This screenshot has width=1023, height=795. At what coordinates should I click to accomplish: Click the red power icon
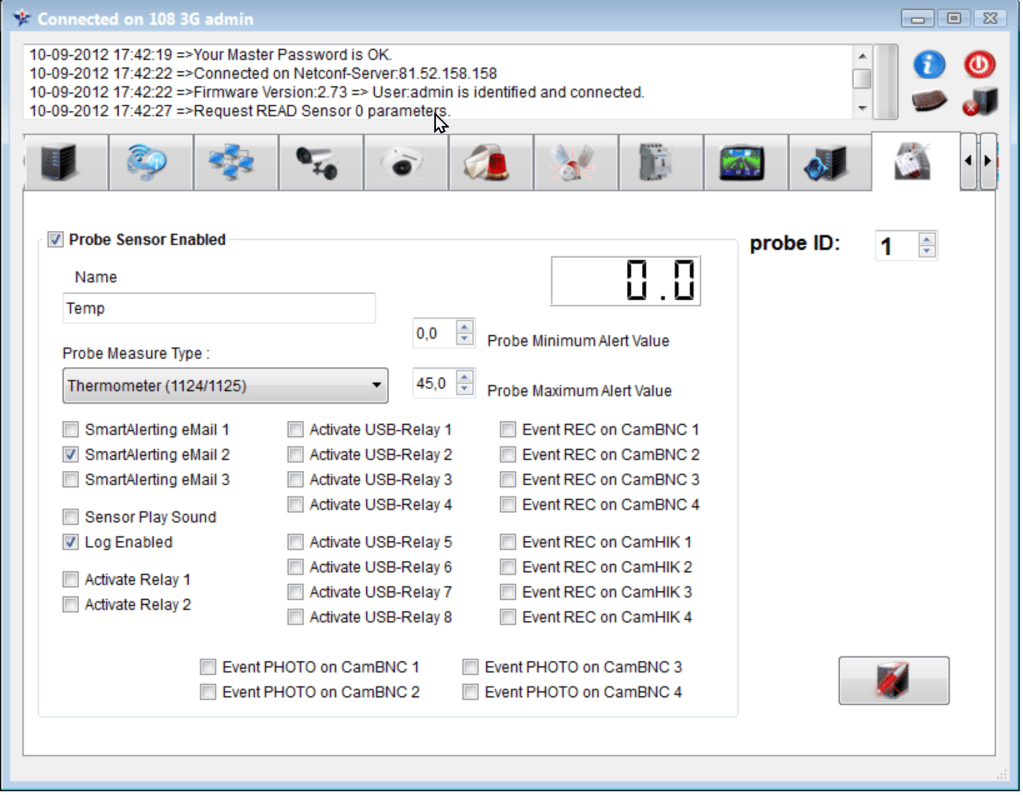979,65
